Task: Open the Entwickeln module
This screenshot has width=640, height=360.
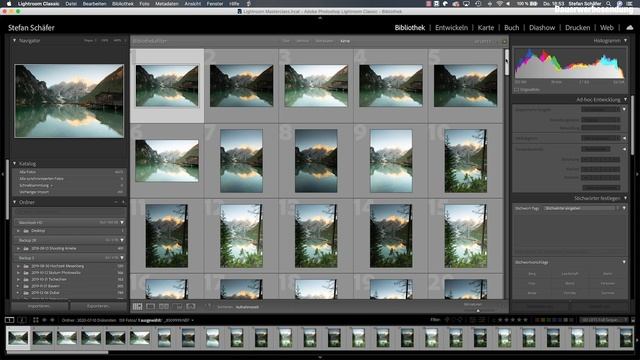Action: pos(451,28)
